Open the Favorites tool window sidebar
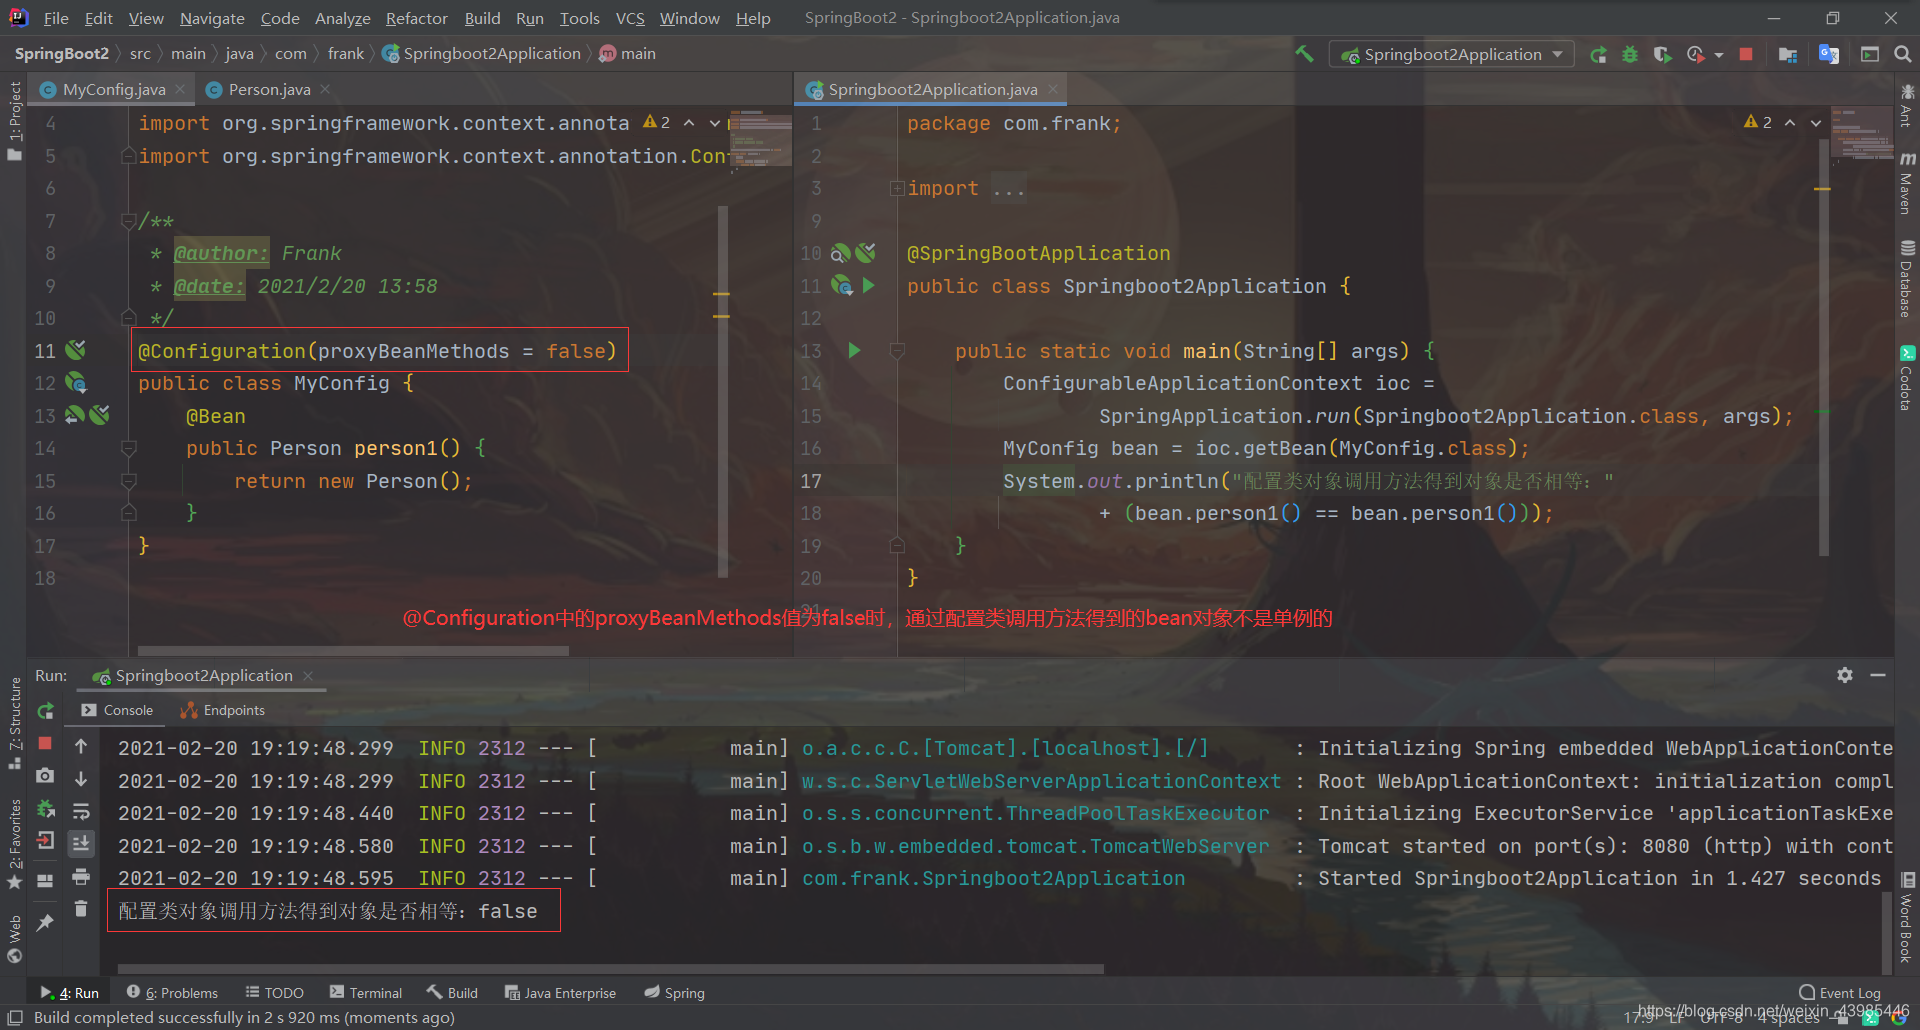This screenshot has width=1920, height=1030. (14, 845)
